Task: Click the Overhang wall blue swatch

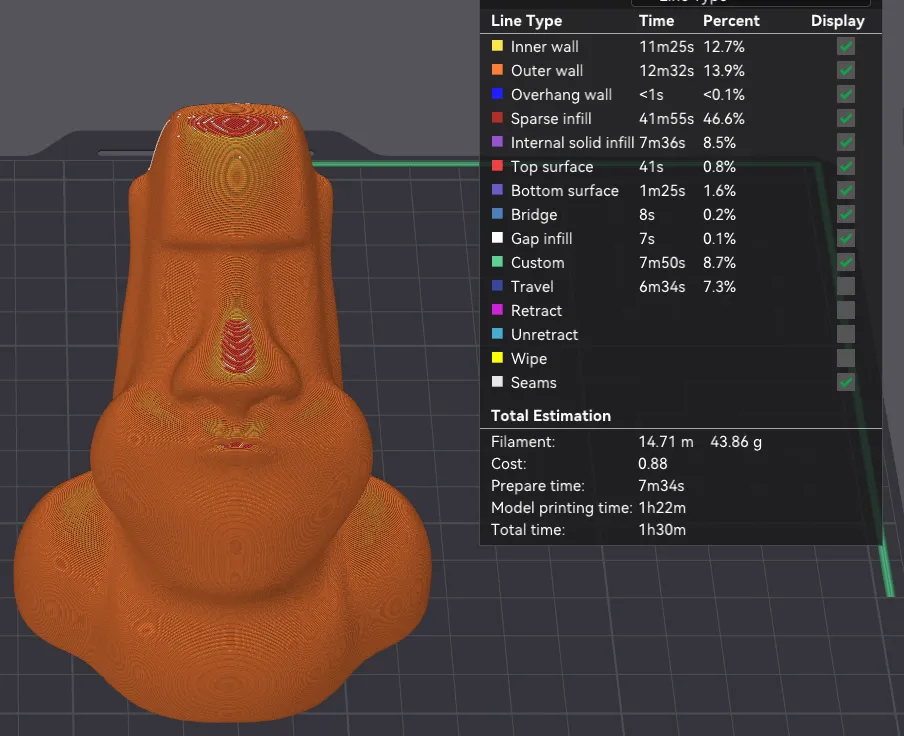Action: [497, 94]
